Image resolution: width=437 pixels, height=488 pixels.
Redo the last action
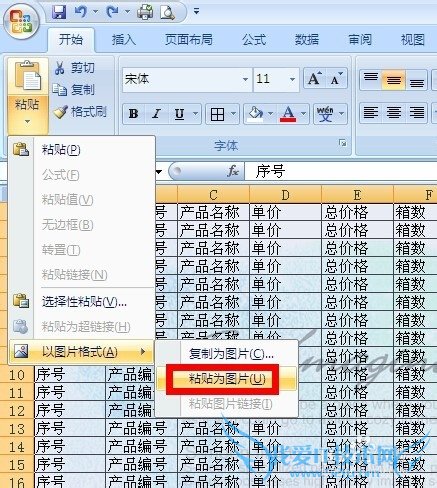[x=112, y=12]
